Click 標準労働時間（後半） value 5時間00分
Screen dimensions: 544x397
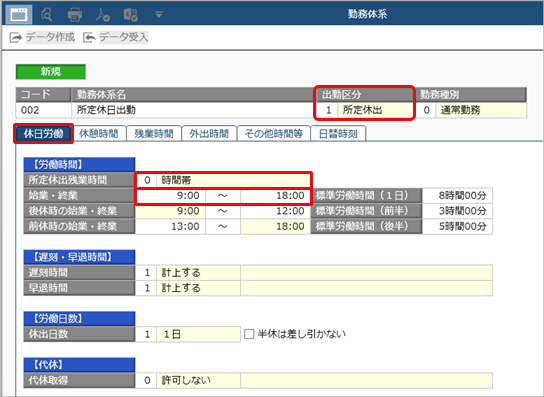[457, 227]
